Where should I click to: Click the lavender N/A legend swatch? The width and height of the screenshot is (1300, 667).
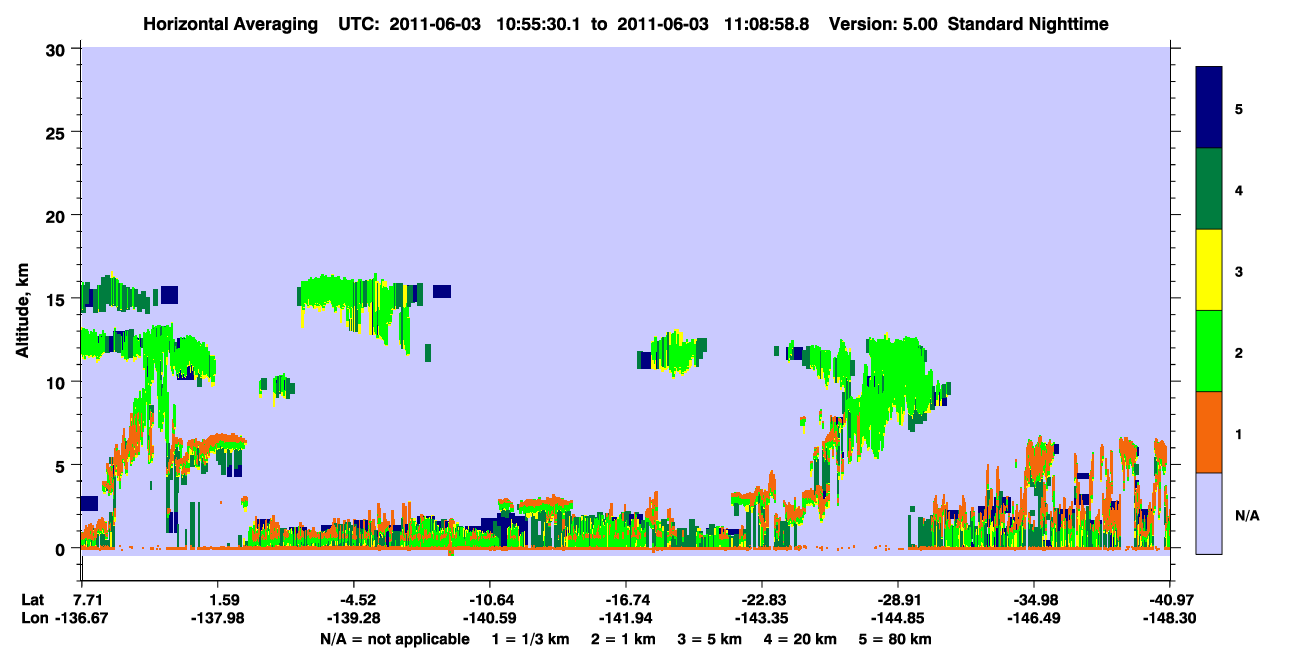pos(1209,513)
